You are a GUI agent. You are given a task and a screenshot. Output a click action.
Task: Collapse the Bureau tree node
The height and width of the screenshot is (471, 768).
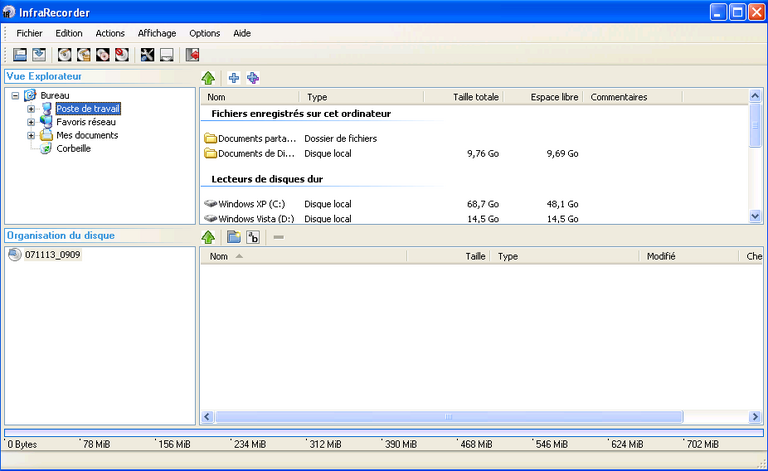(x=15, y=95)
